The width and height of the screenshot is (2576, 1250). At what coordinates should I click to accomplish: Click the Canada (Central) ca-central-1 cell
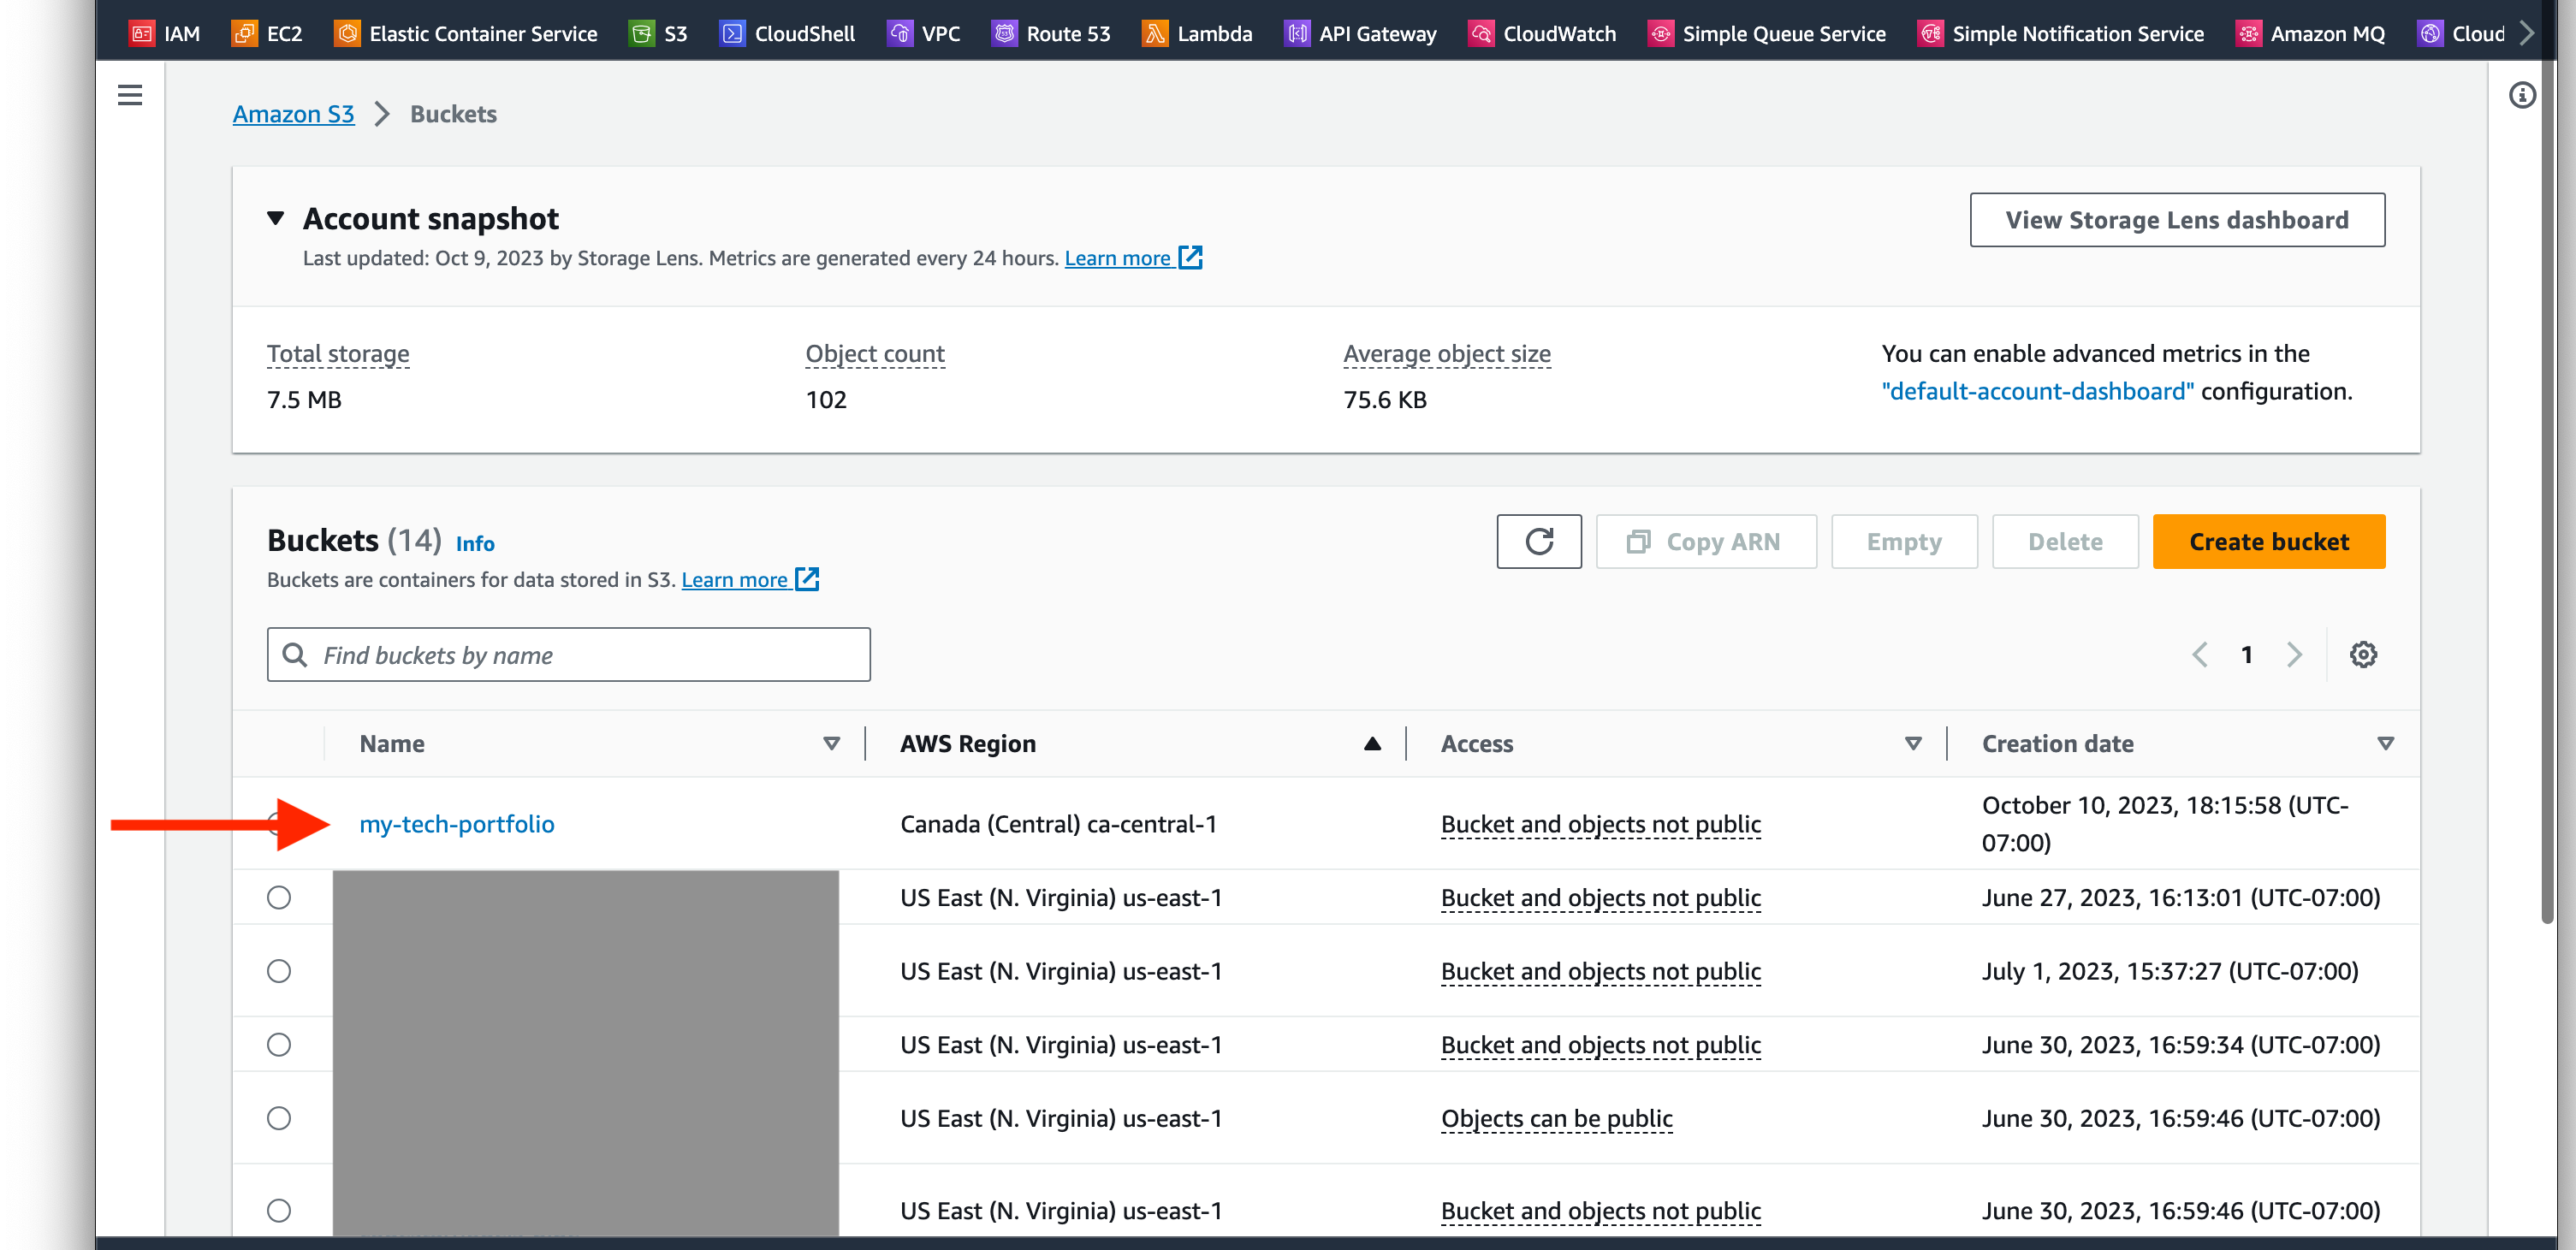[1058, 823]
